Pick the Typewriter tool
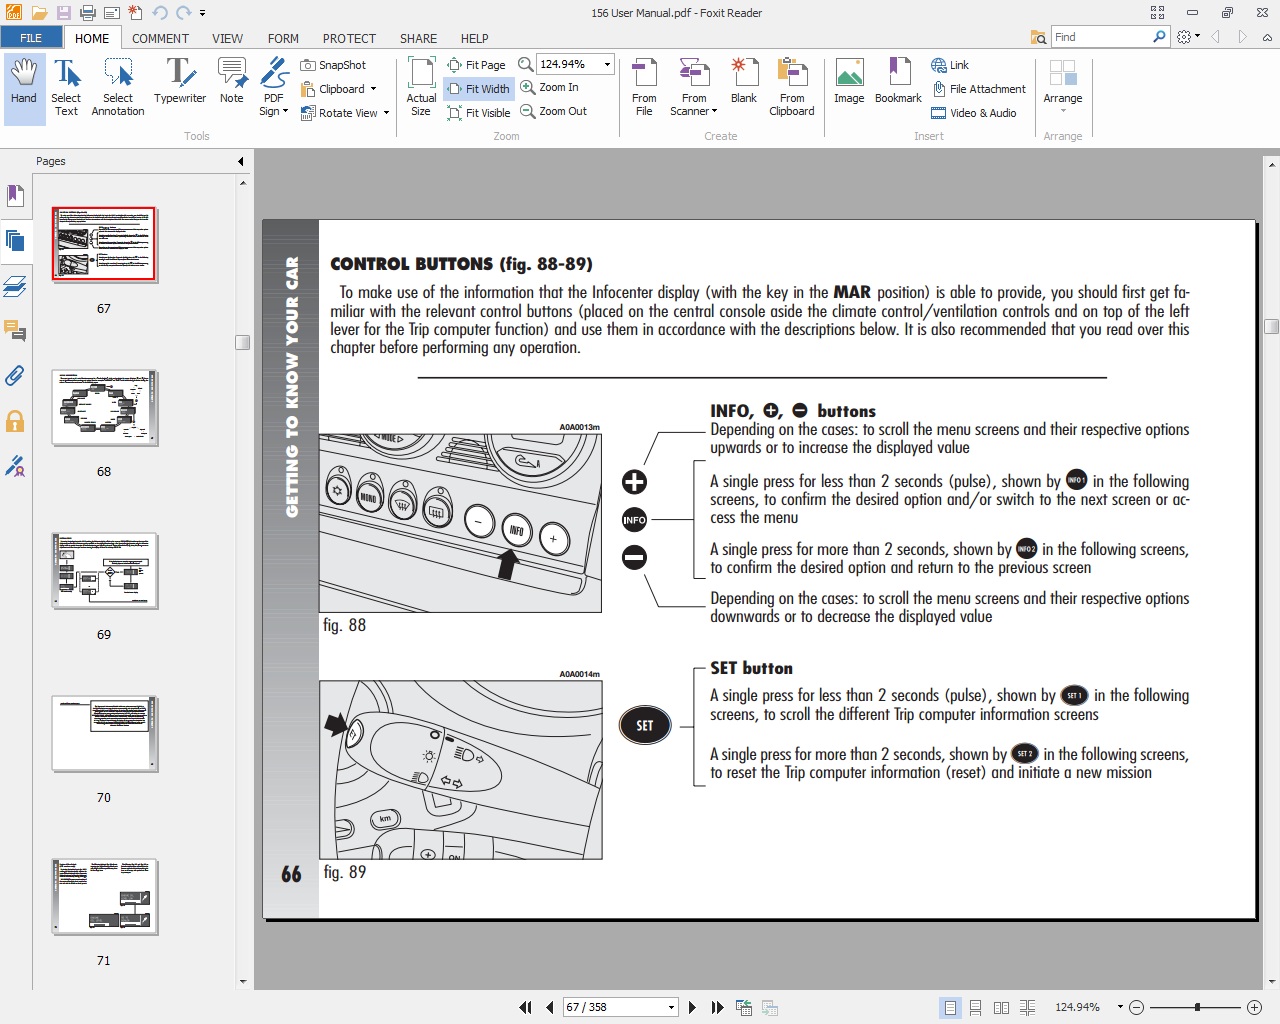Screen dimensions: 1280x1024 pyautogui.click(x=180, y=82)
